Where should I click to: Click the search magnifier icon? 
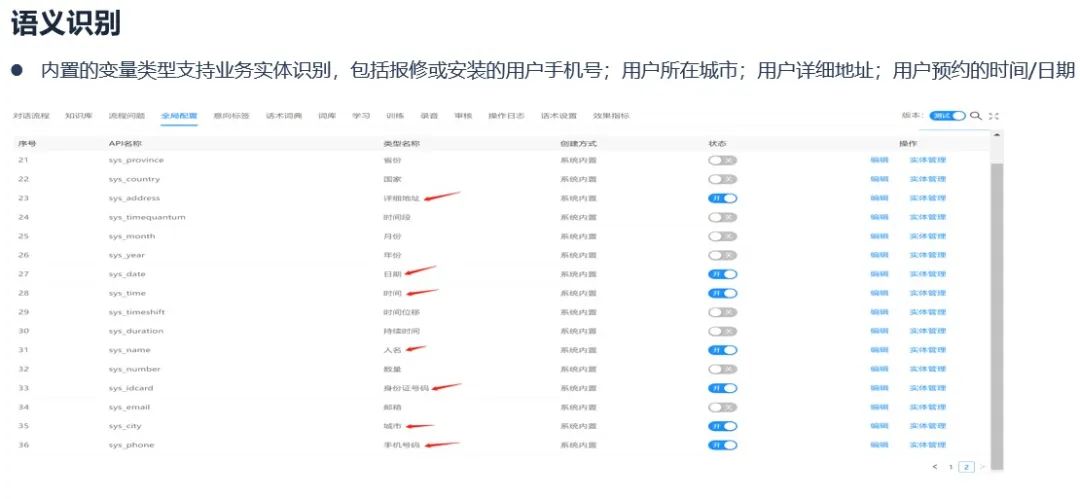[976, 116]
